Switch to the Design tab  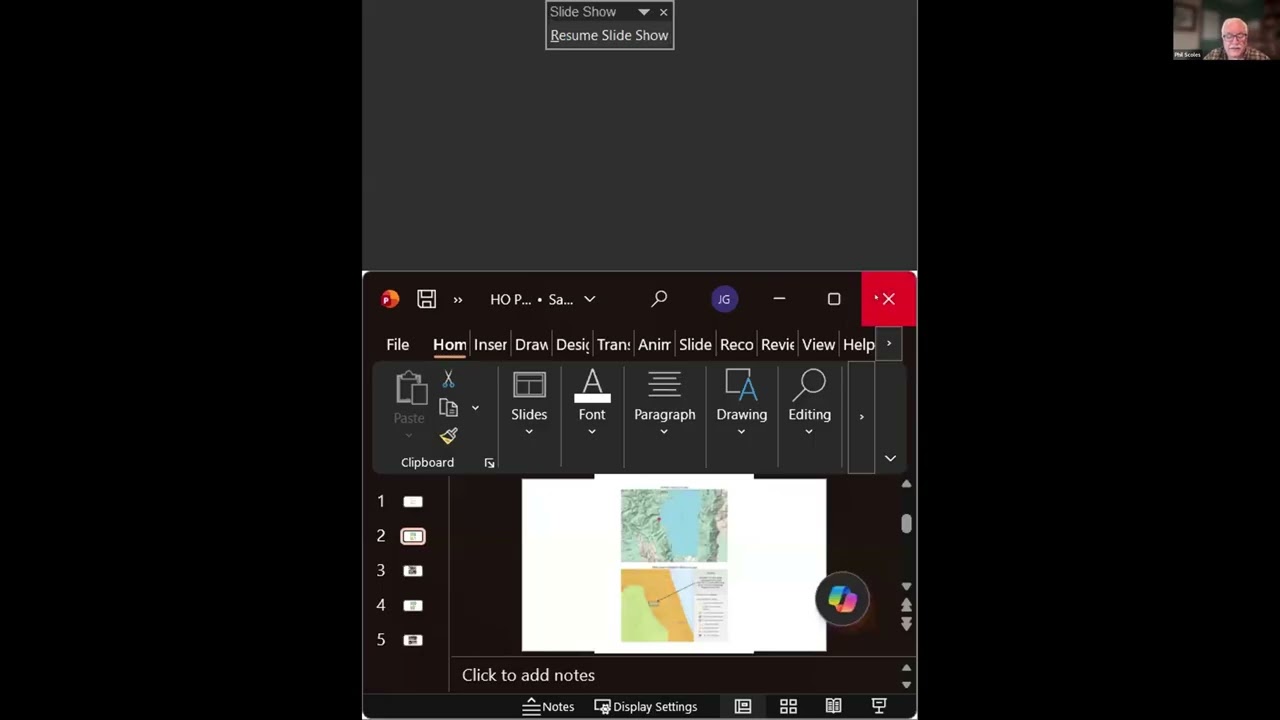click(x=572, y=344)
